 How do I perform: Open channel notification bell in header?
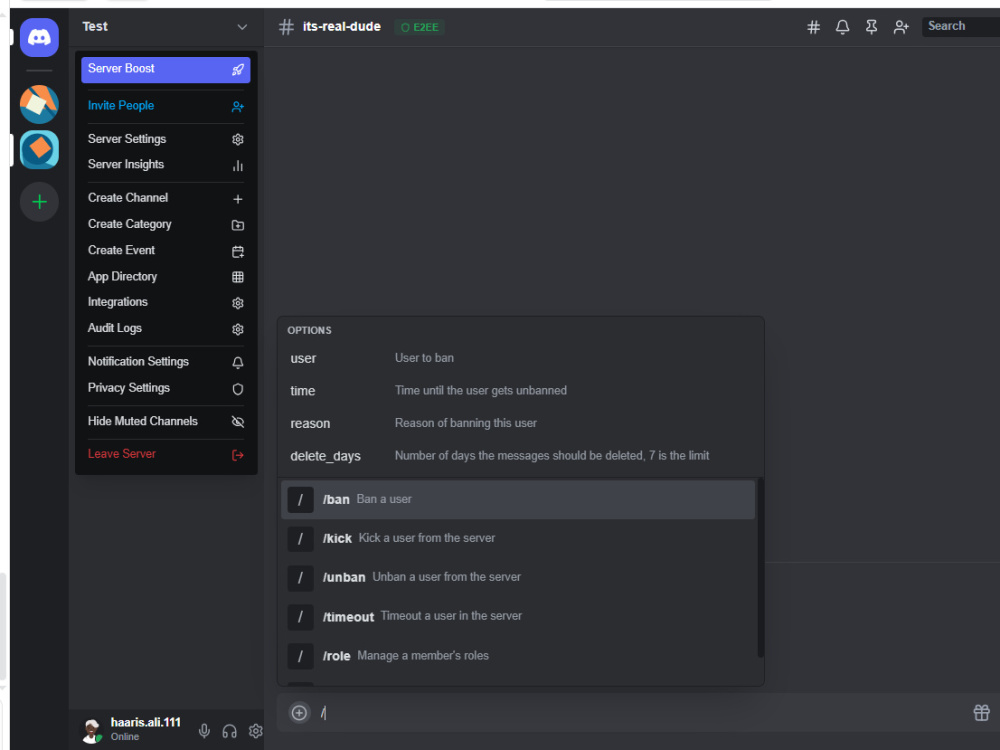(x=842, y=27)
